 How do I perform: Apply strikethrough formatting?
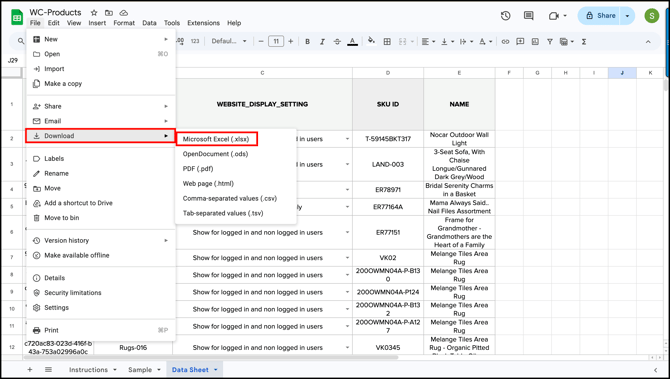tap(337, 41)
